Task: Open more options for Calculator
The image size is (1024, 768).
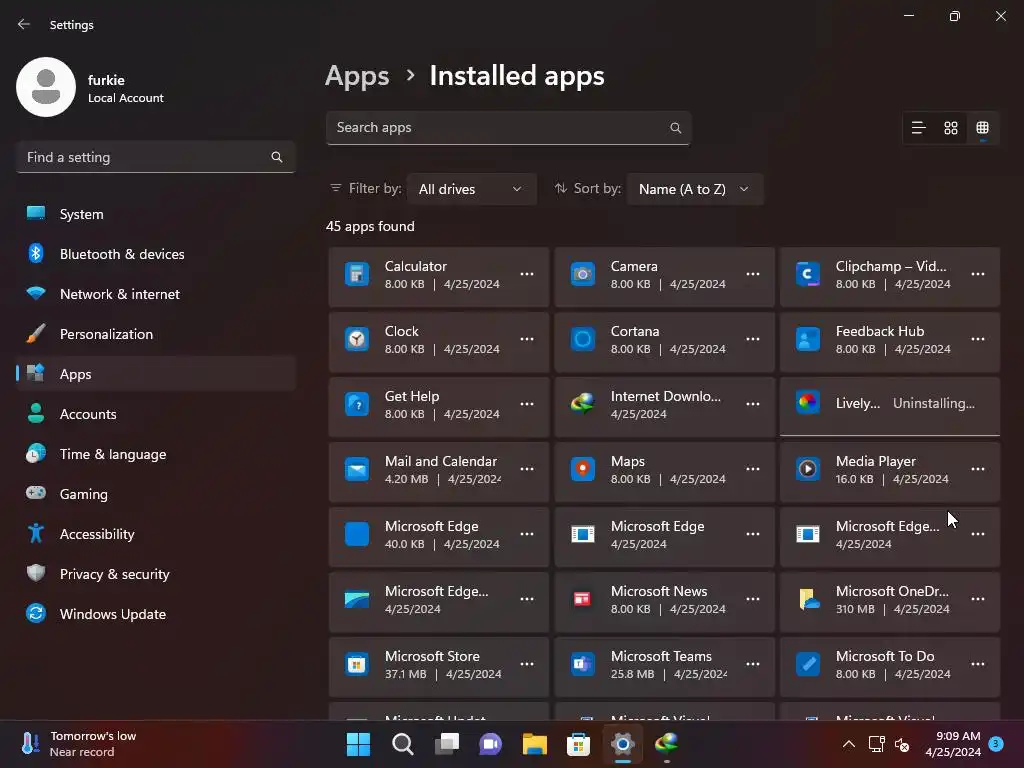Action: pyautogui.click(x=527, y=274)
